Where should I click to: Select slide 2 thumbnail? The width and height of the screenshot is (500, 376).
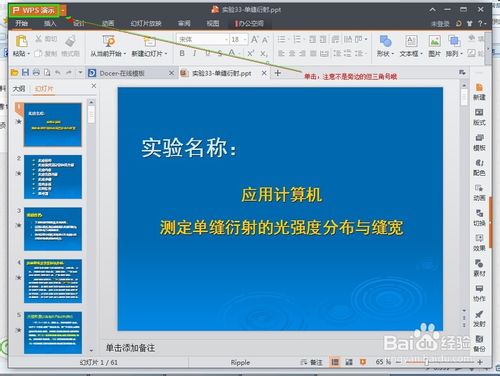(x=53, y=177)
